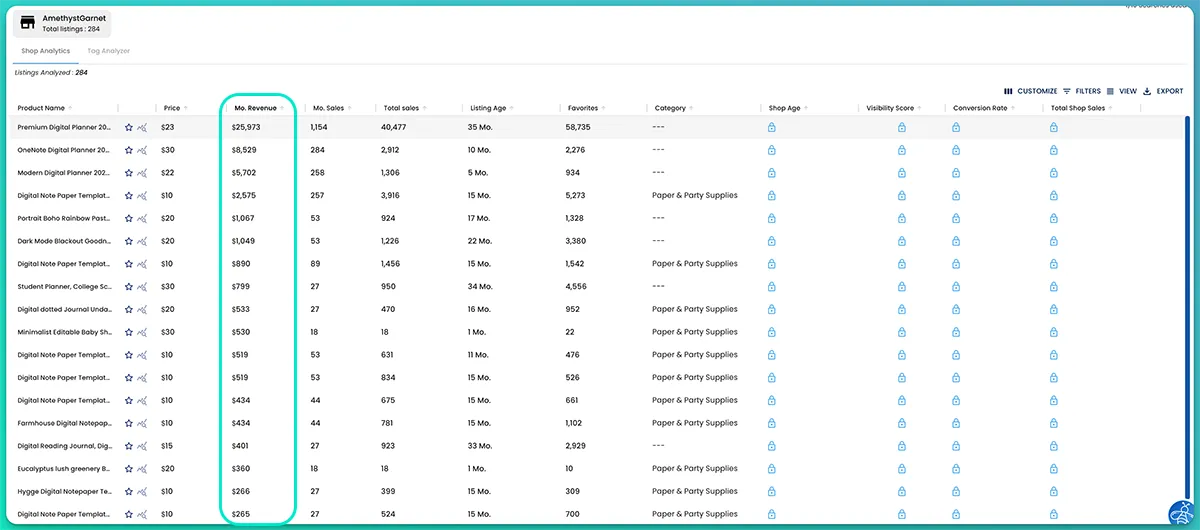This screenshot has width=1200, height=530.
Task: Click the 4,556 favorites cell
Action: click(576, 287)
